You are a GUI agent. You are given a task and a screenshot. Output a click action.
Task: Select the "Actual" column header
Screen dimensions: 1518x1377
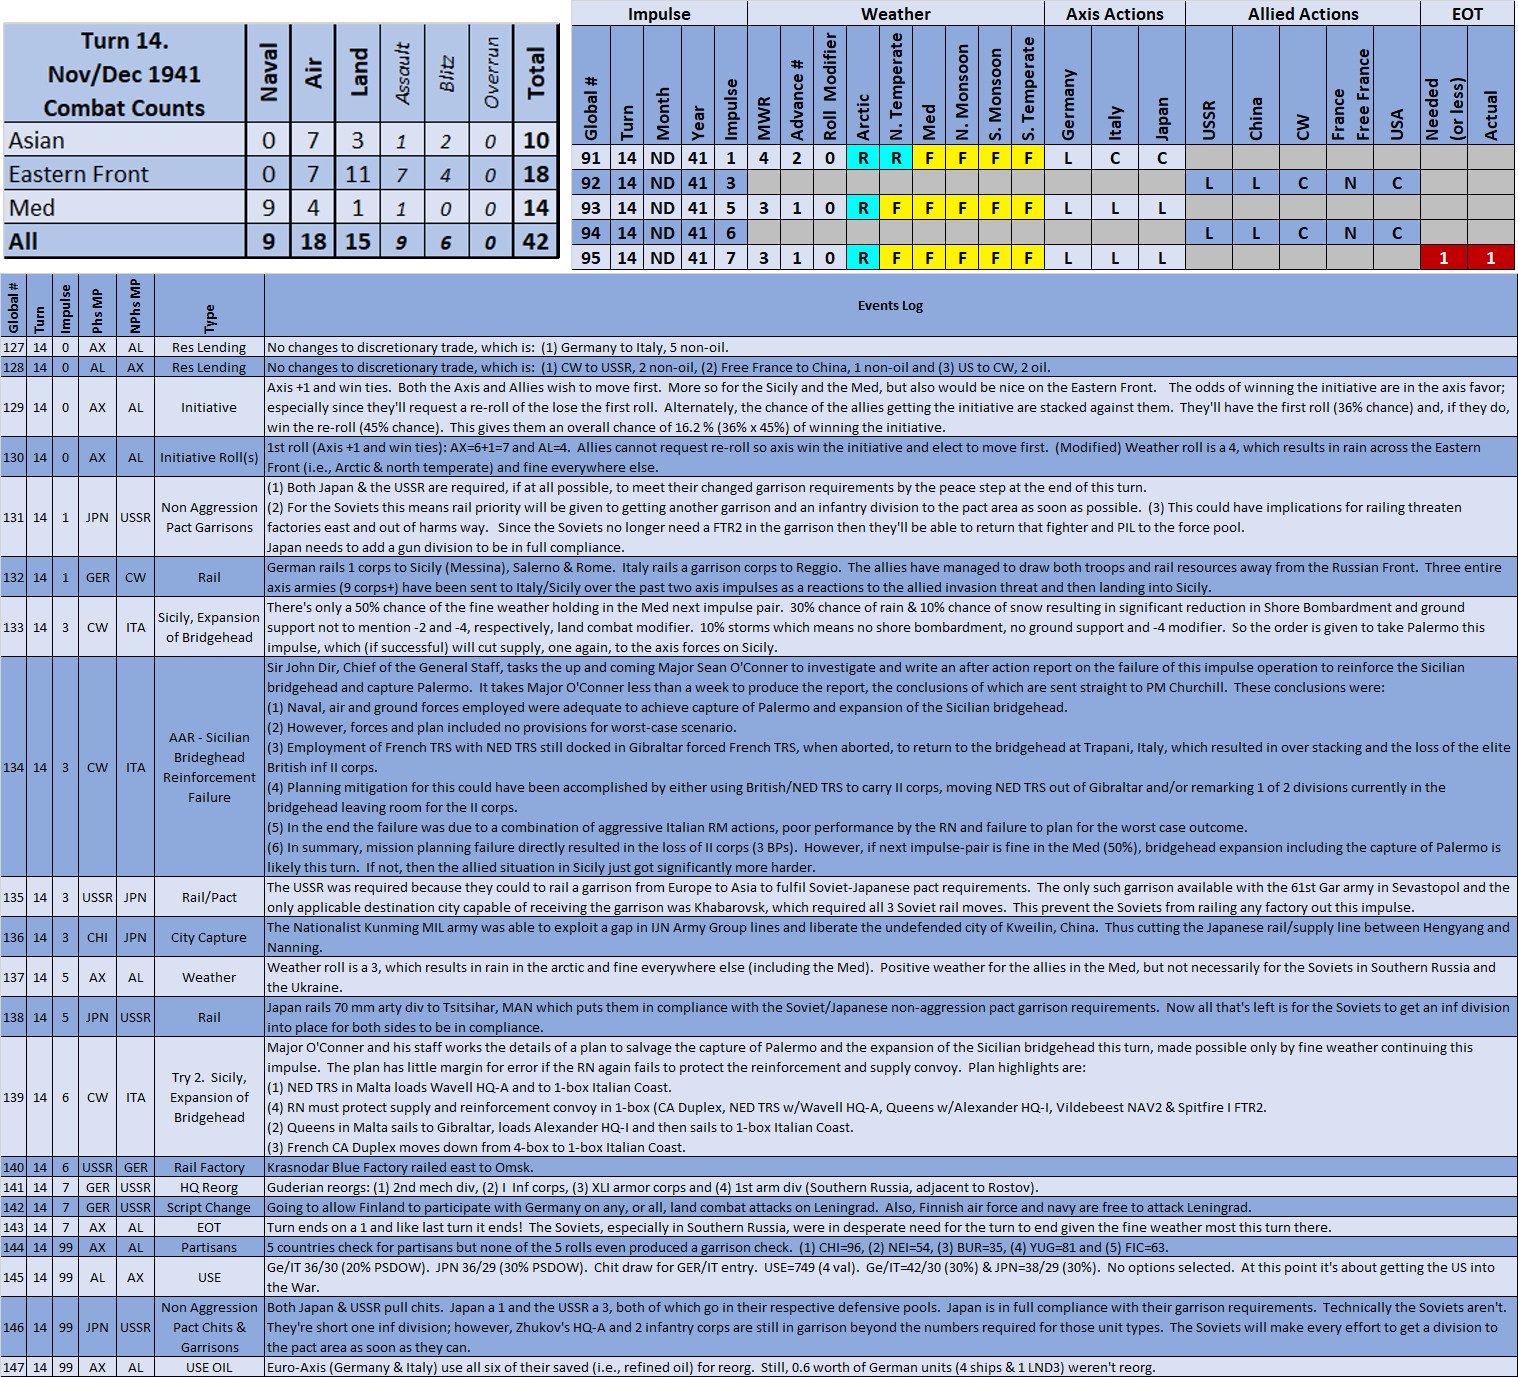click(1491, 85)
